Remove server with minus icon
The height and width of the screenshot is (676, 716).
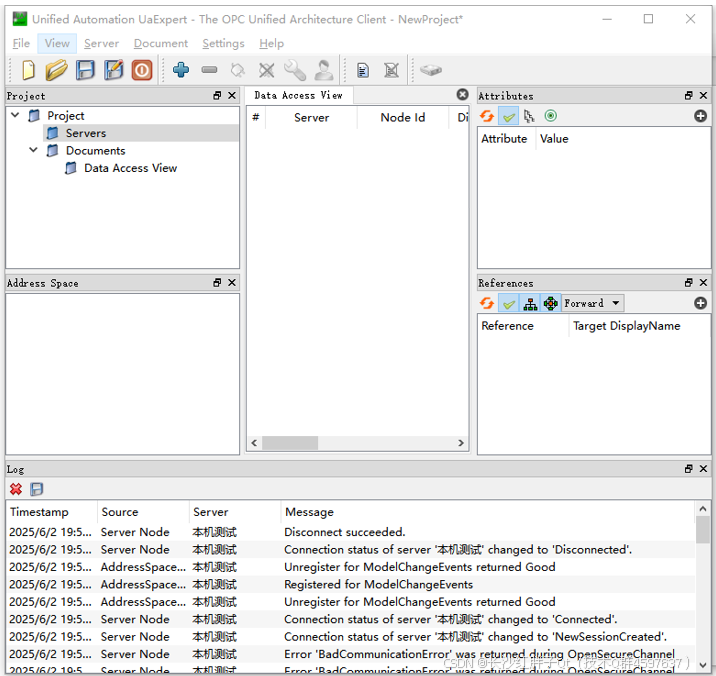pyautogui.click(x=210, y=70)
